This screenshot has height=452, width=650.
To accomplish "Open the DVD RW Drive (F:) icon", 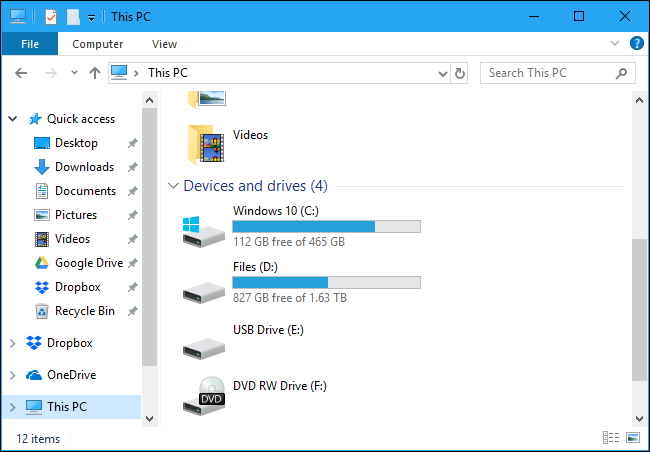I will pos(204,397).
